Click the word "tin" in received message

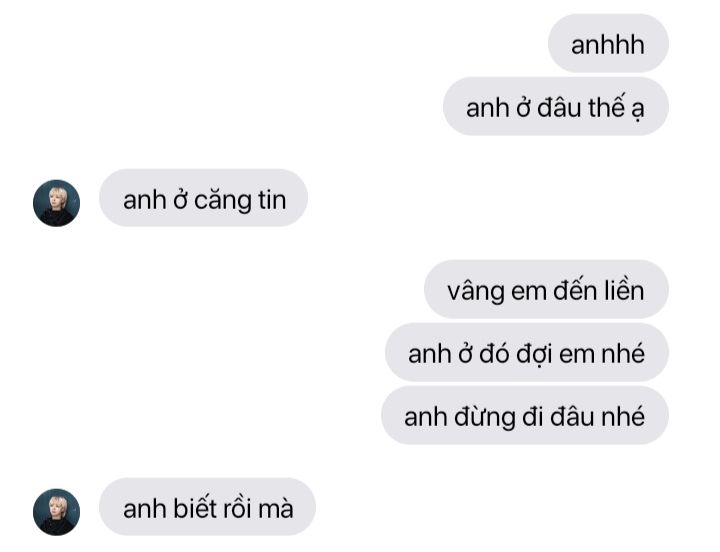[272, 200]
